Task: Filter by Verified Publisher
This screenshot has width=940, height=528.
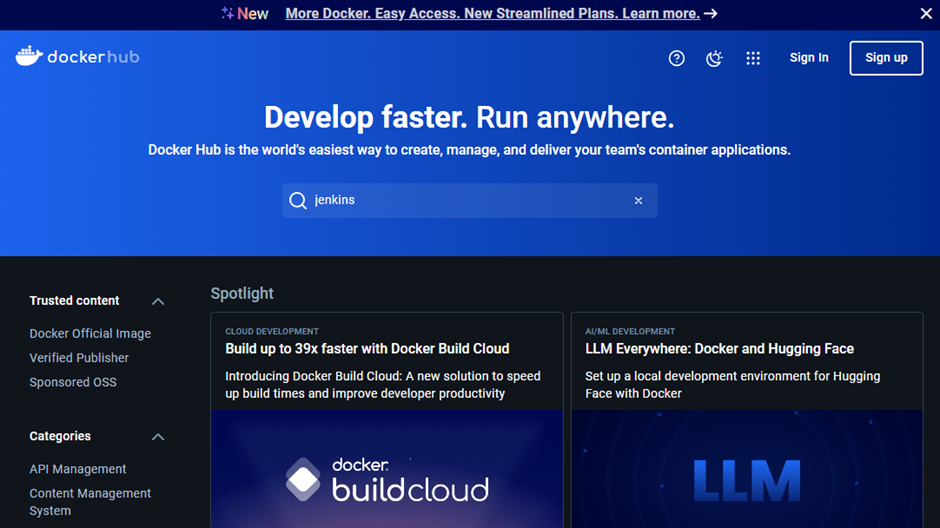Action: pyautogui.click(x=79, y=358)
